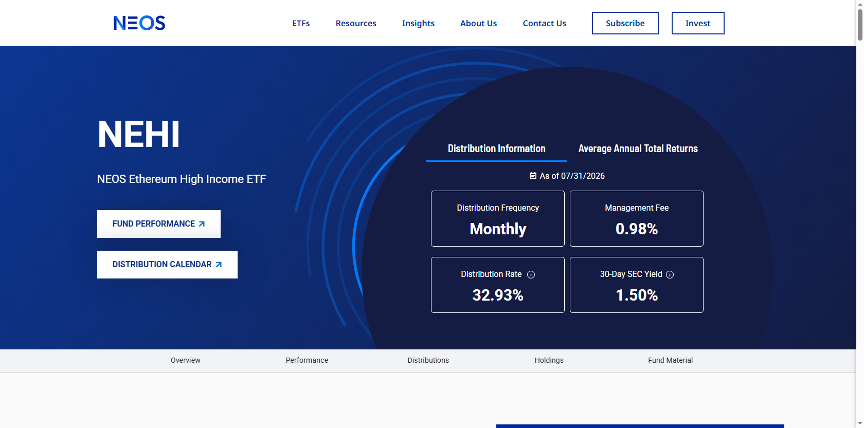864x428 pixels.
Task: Click the Monthly distribution frequency value
Action: point(498,229)
